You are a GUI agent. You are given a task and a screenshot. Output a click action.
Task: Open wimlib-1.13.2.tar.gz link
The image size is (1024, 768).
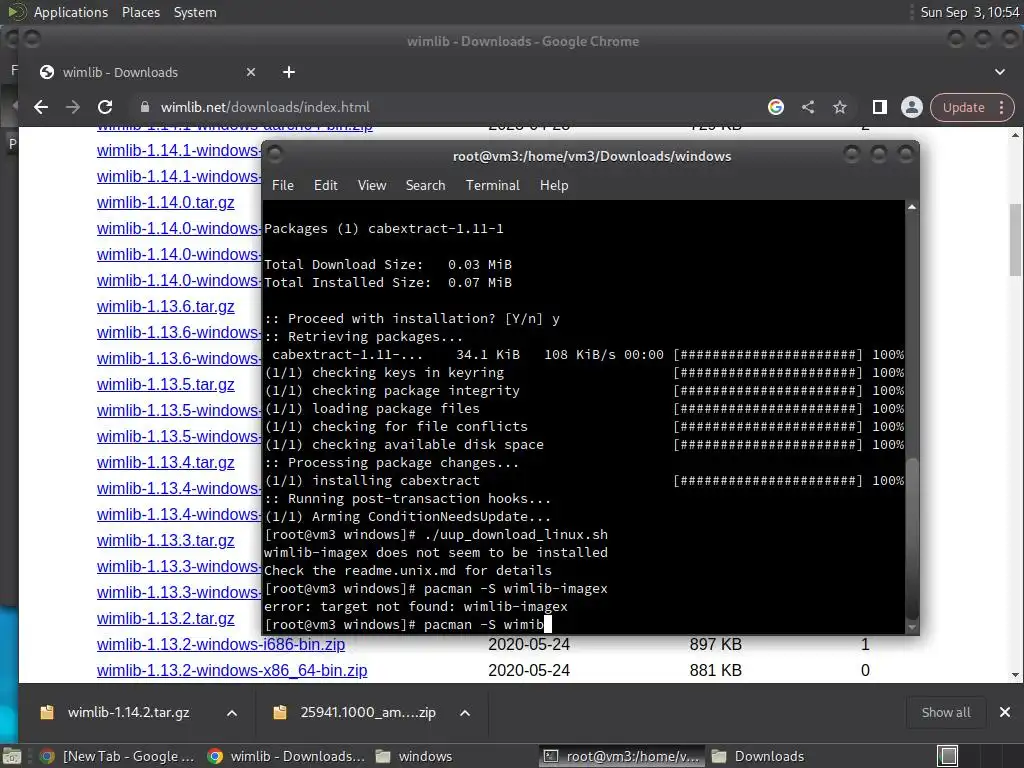[165, 618]
